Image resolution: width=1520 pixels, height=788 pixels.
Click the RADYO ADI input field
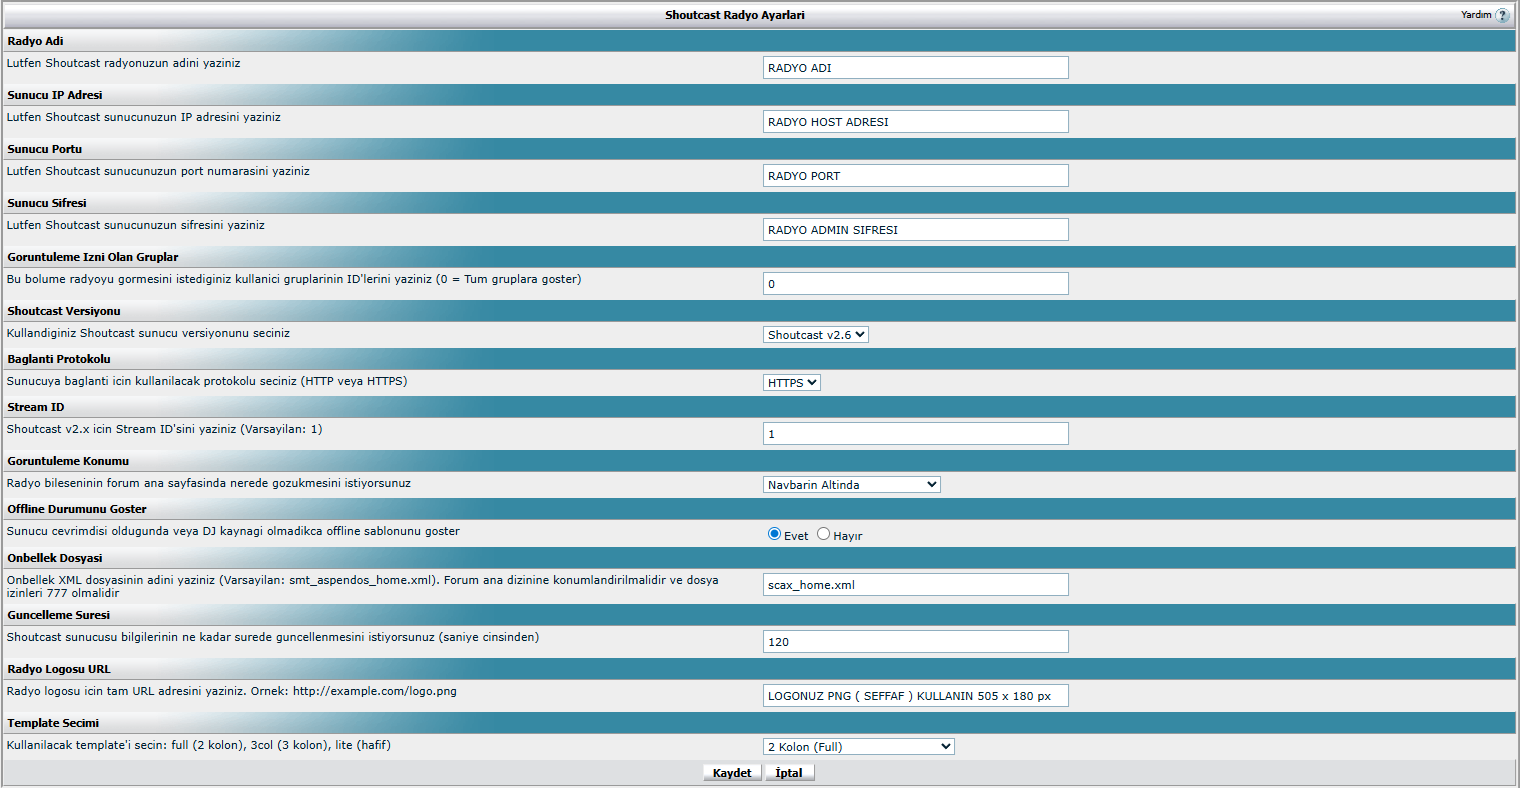click(x=915, y=68)
